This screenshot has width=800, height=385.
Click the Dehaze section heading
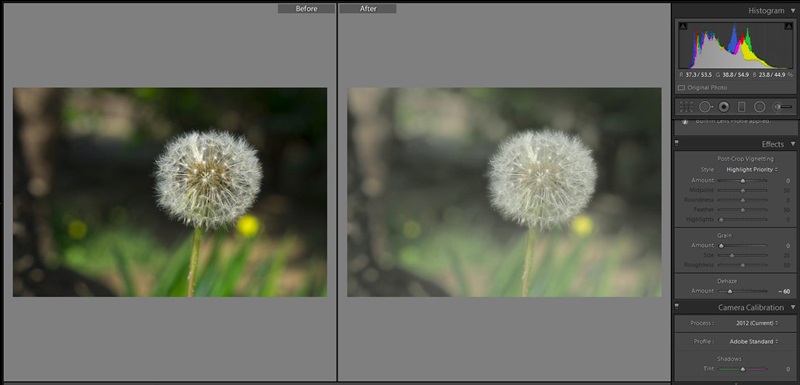pyautogui.click(x=728, y=281)
